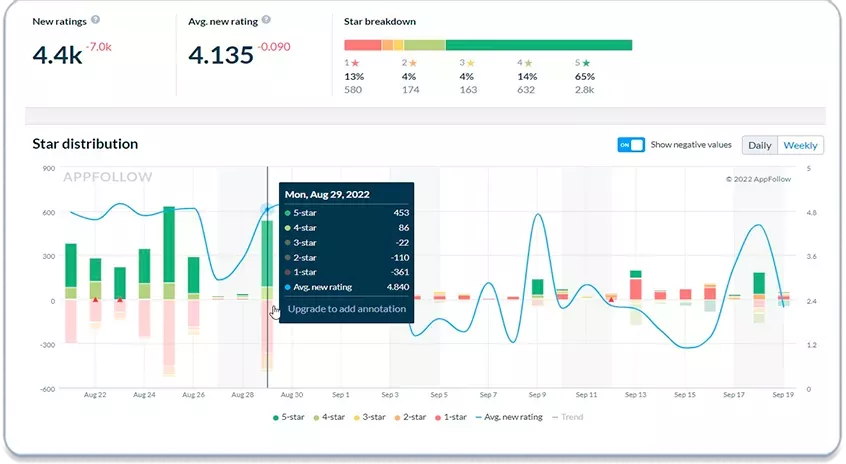Image resolution: width=846 pixels, height=464 pixels.
Task: Switch chart to Weekly view
Action: click(800, 145)
